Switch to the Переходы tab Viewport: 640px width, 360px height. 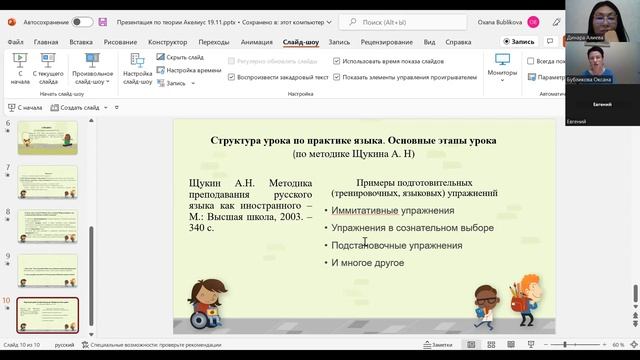[x=214, y=42]
